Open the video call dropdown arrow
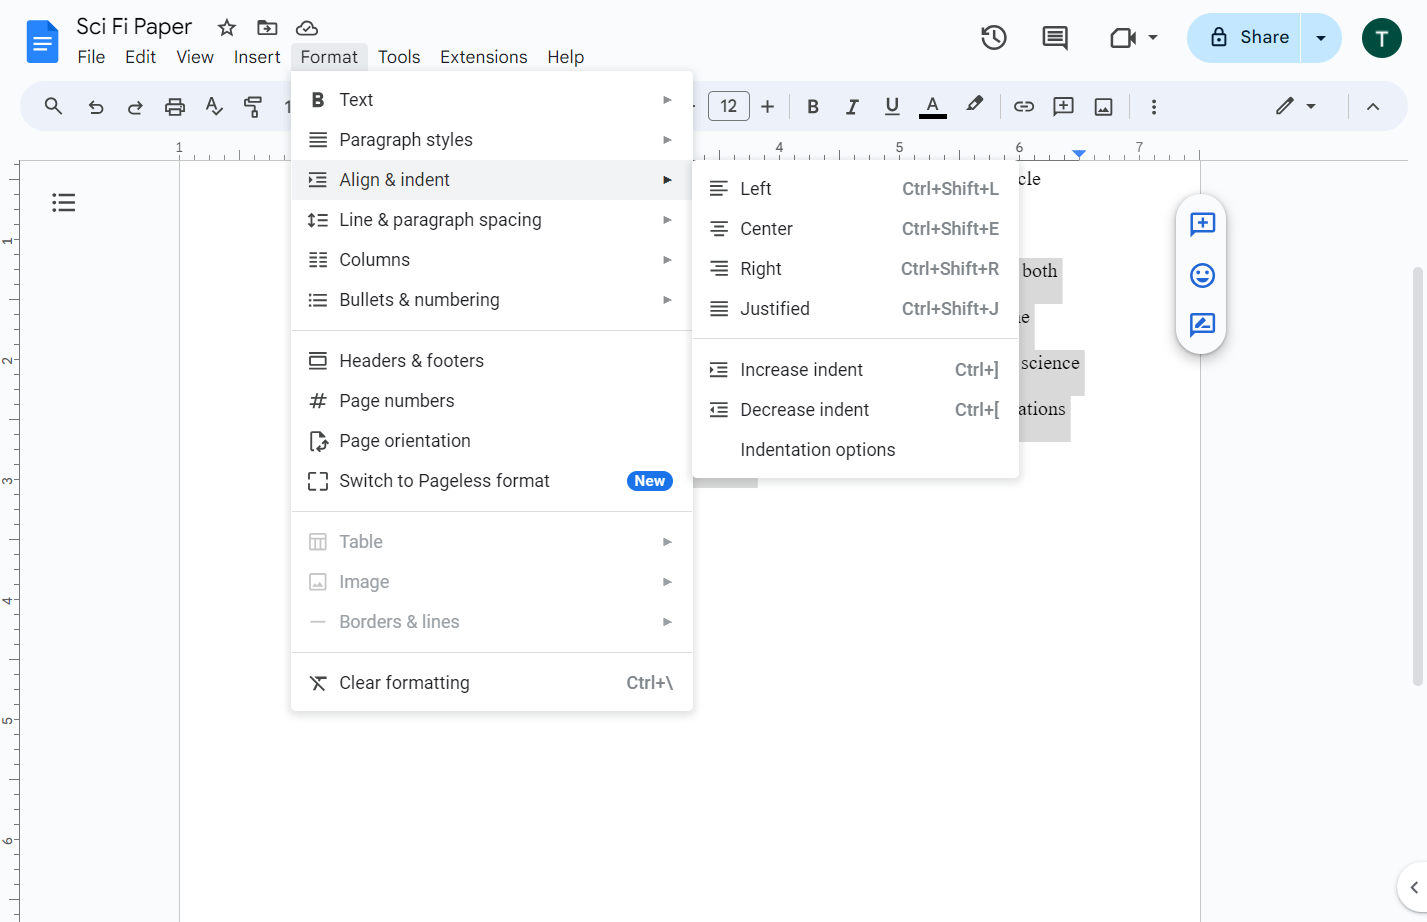 coord(1153,38)
